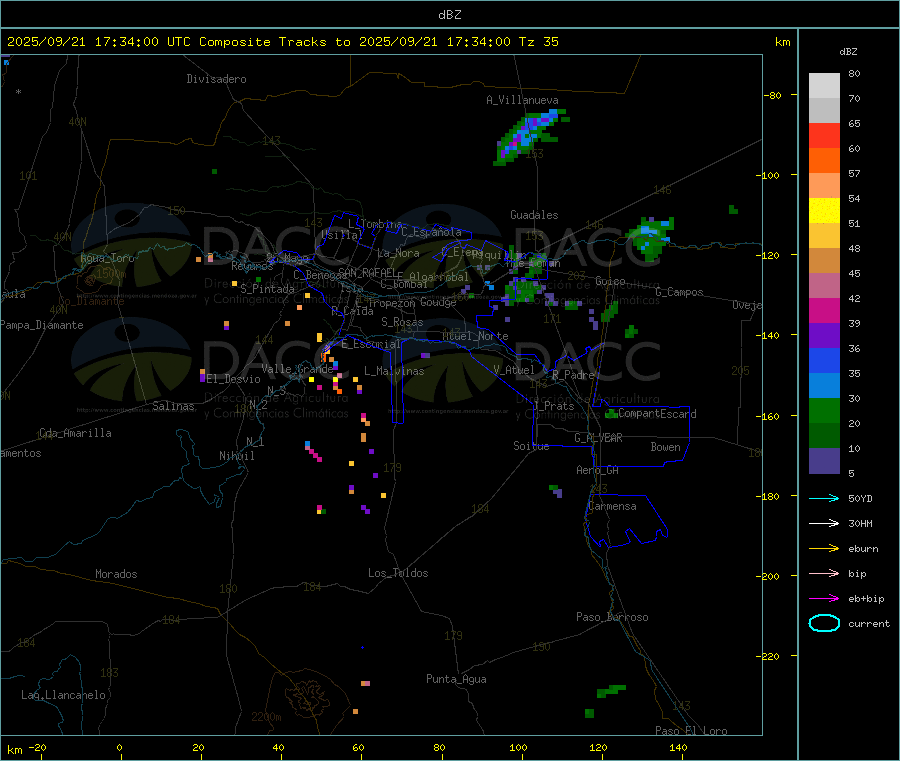Click the El_Desvio map label

(x=233, y=379)
